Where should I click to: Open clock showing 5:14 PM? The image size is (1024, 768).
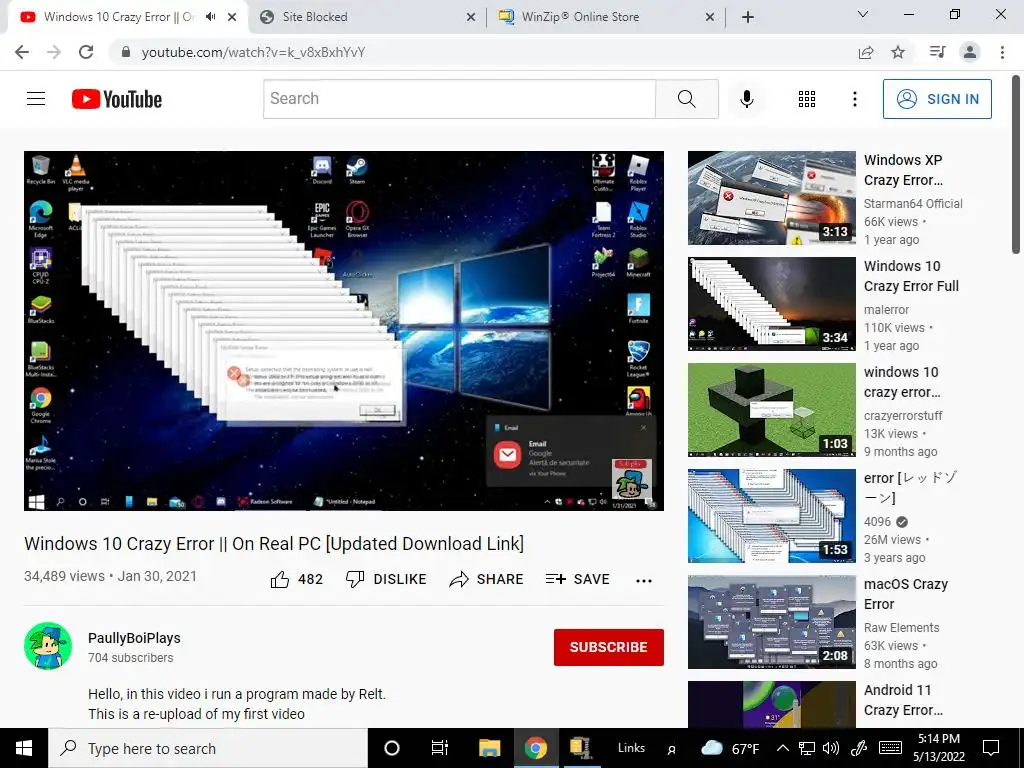click(x=939, y=748)
